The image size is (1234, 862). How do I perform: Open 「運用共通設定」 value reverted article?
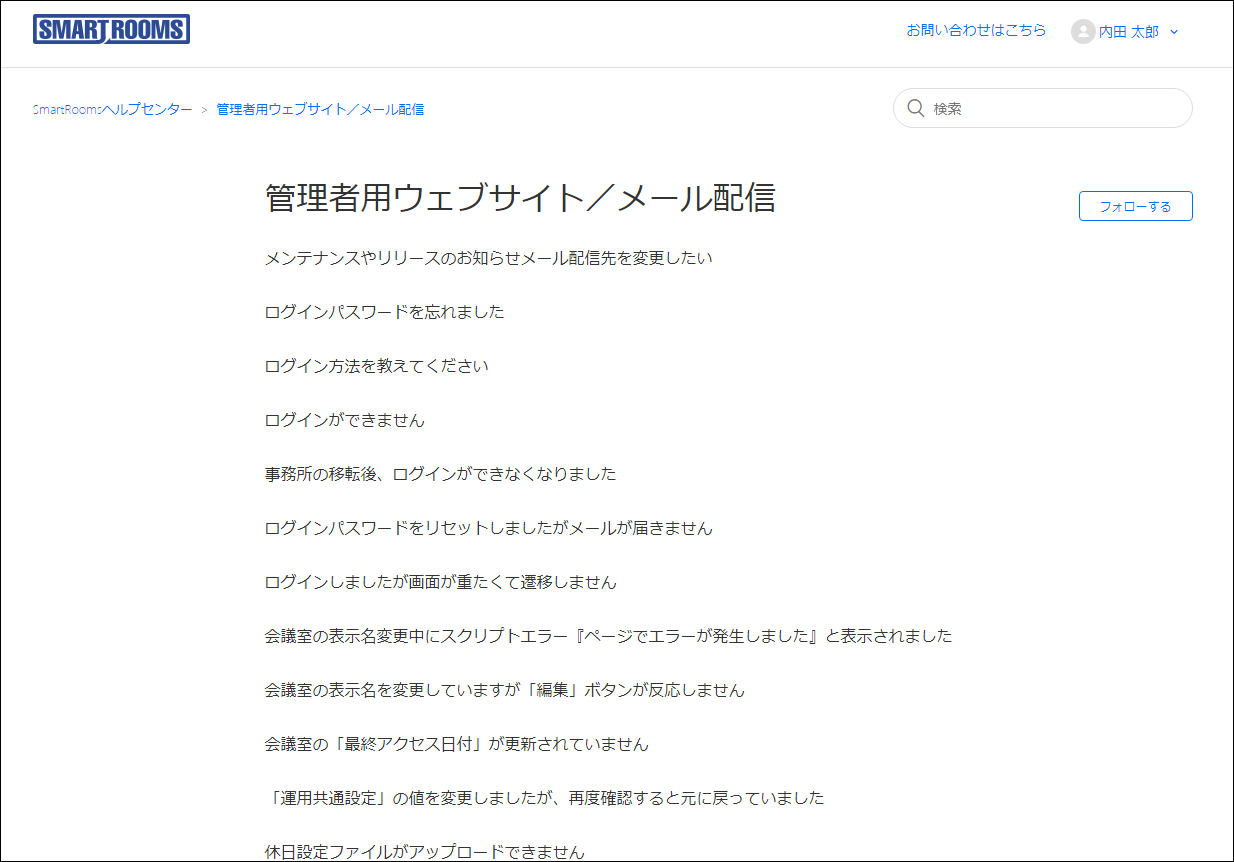pos(544,798)
